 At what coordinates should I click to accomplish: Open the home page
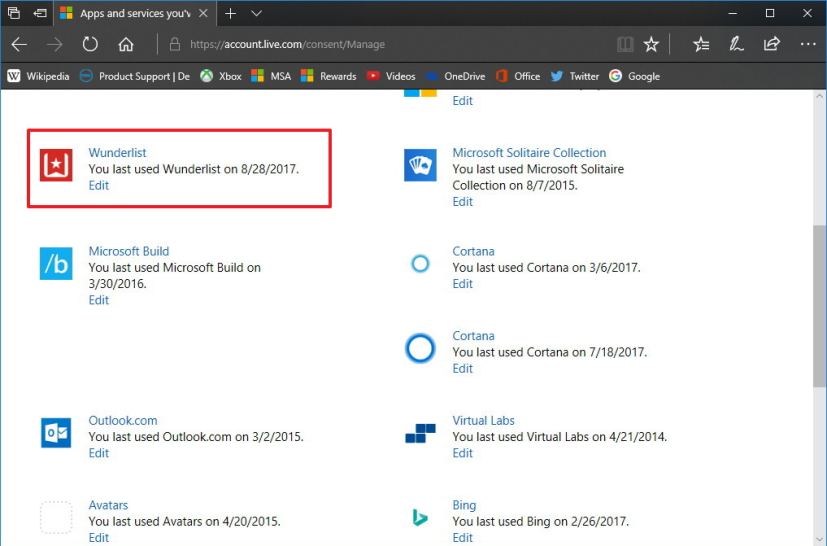(126, 44)
